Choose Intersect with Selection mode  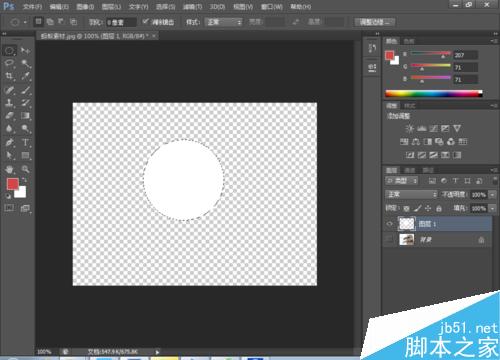coord(73,22)
